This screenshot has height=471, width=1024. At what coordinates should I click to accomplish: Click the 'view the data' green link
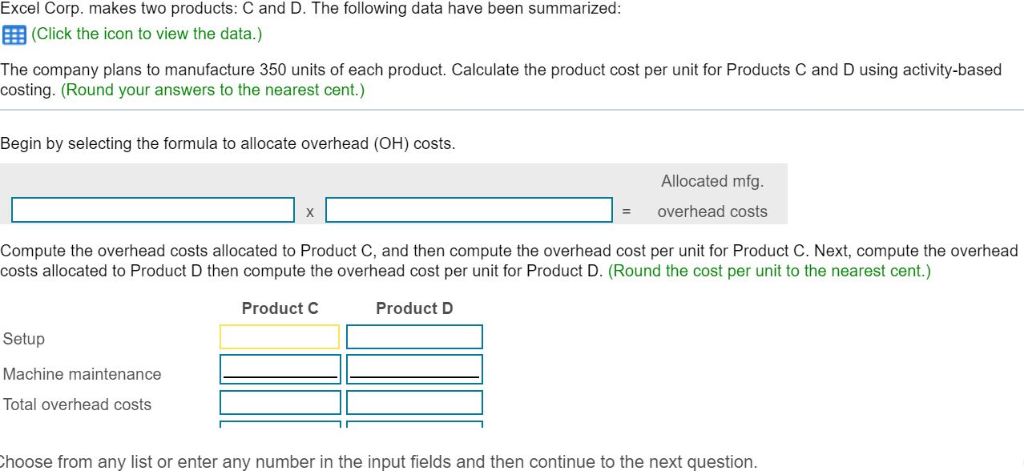[147, 34]
